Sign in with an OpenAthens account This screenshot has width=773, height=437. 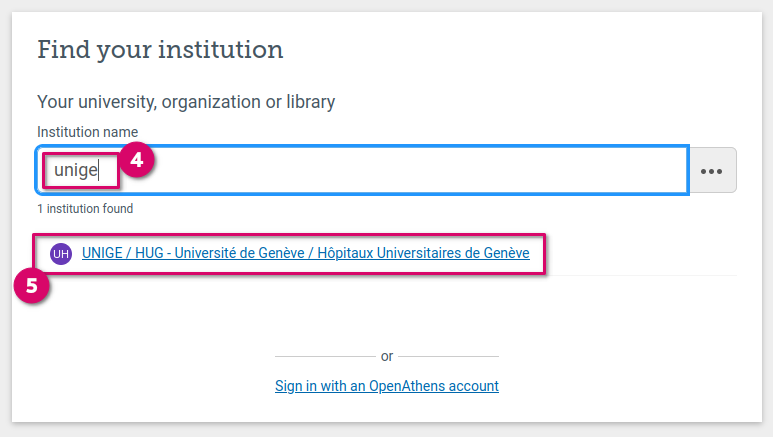[x=386, y=386]
